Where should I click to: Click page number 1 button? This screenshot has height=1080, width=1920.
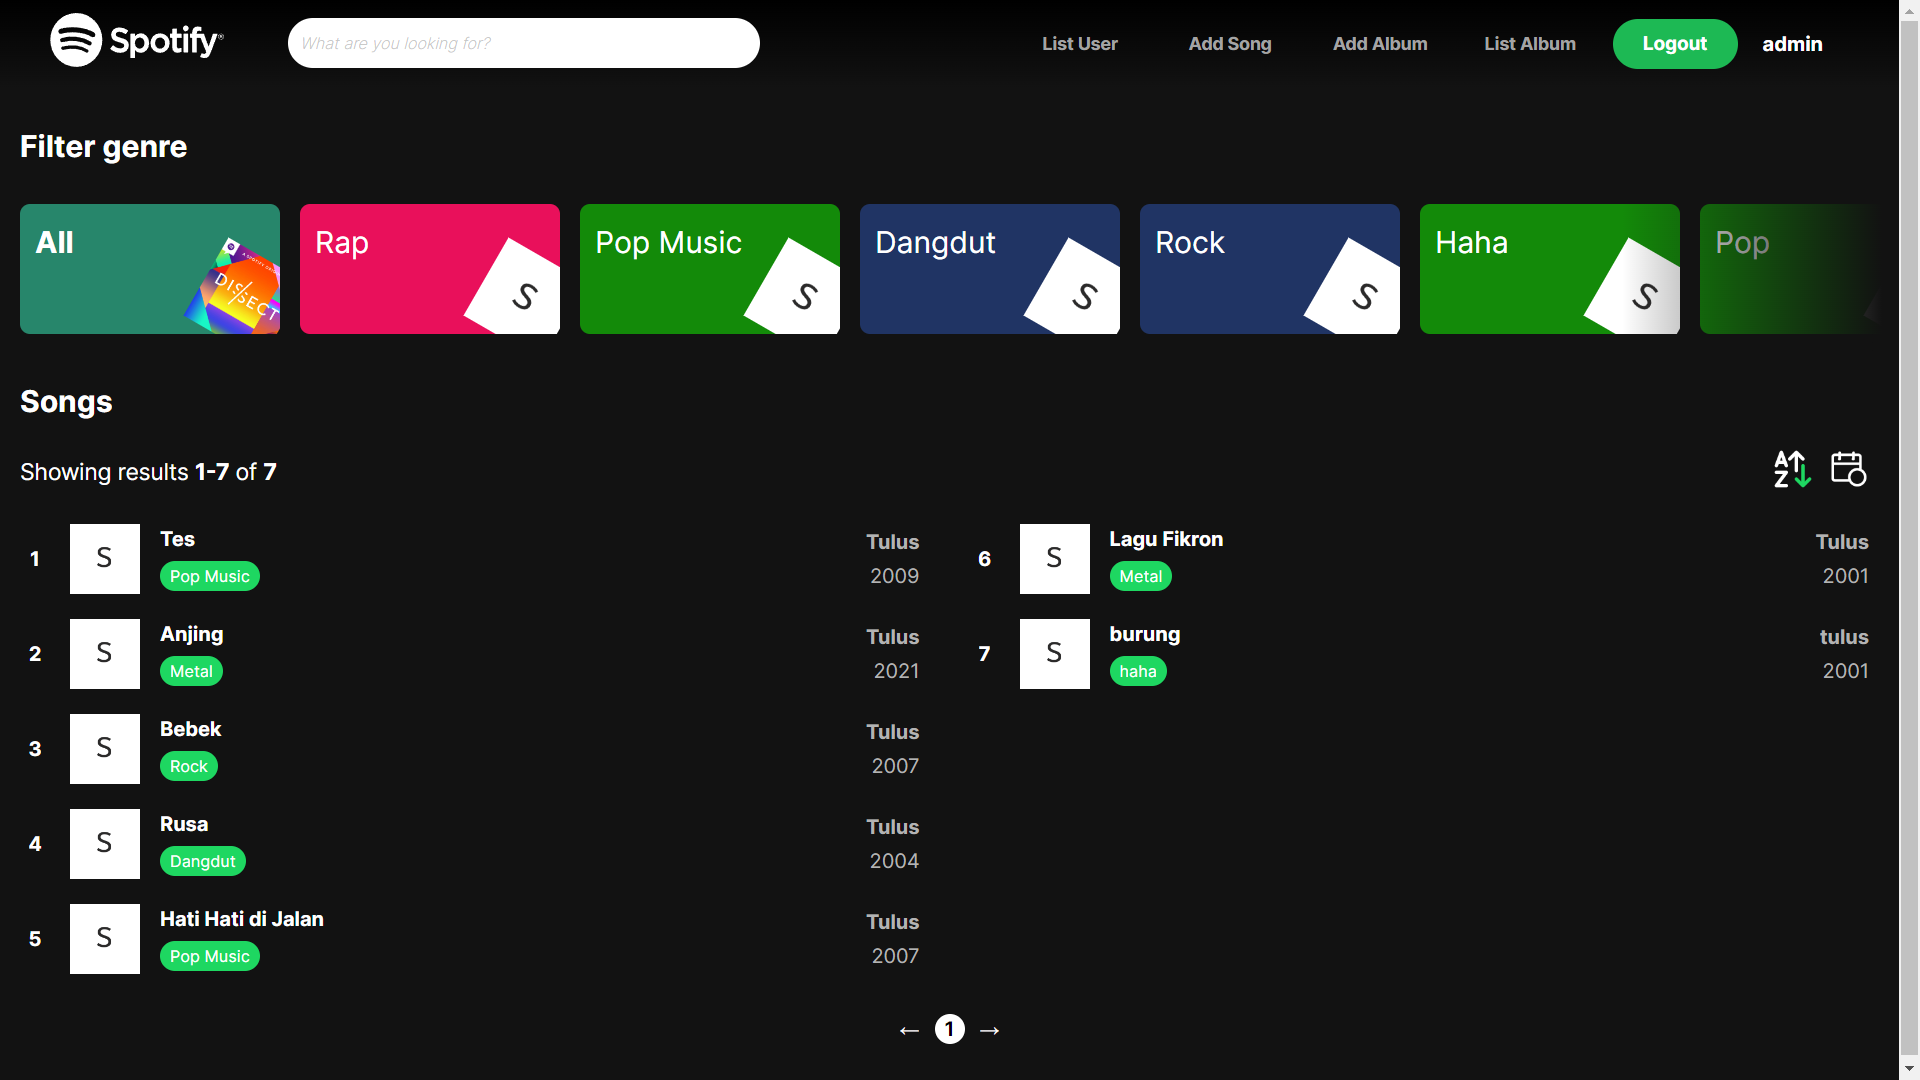pyautogui.click(x=947, y=1029)
